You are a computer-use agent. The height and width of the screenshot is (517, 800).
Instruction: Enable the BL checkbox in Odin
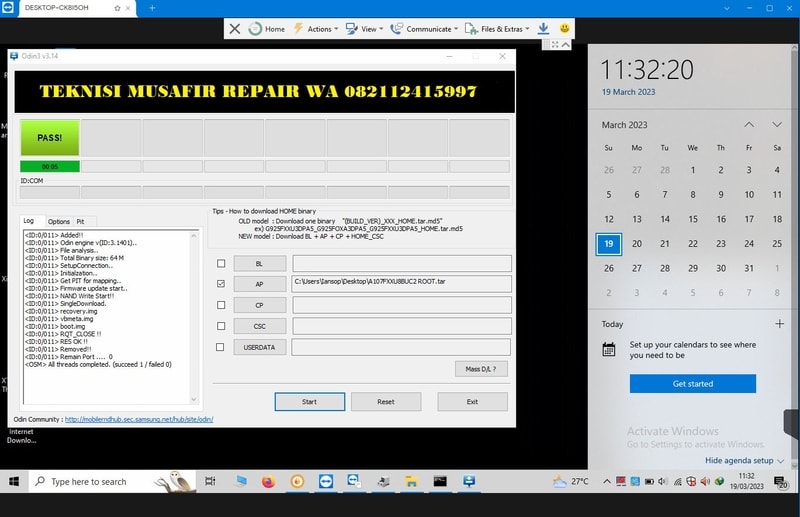click(221, 263)
